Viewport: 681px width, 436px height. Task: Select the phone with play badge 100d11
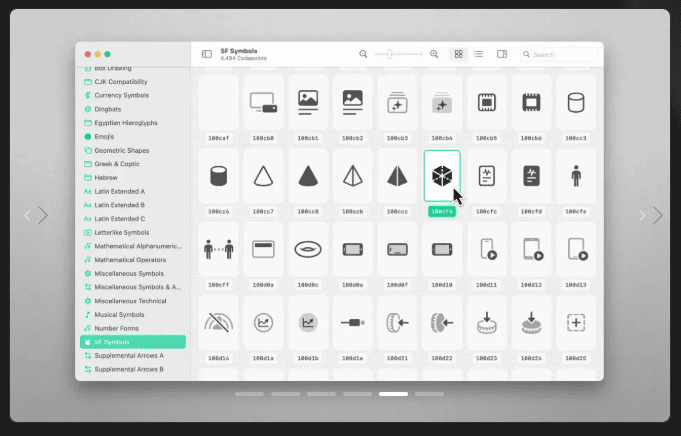(486, 250)
